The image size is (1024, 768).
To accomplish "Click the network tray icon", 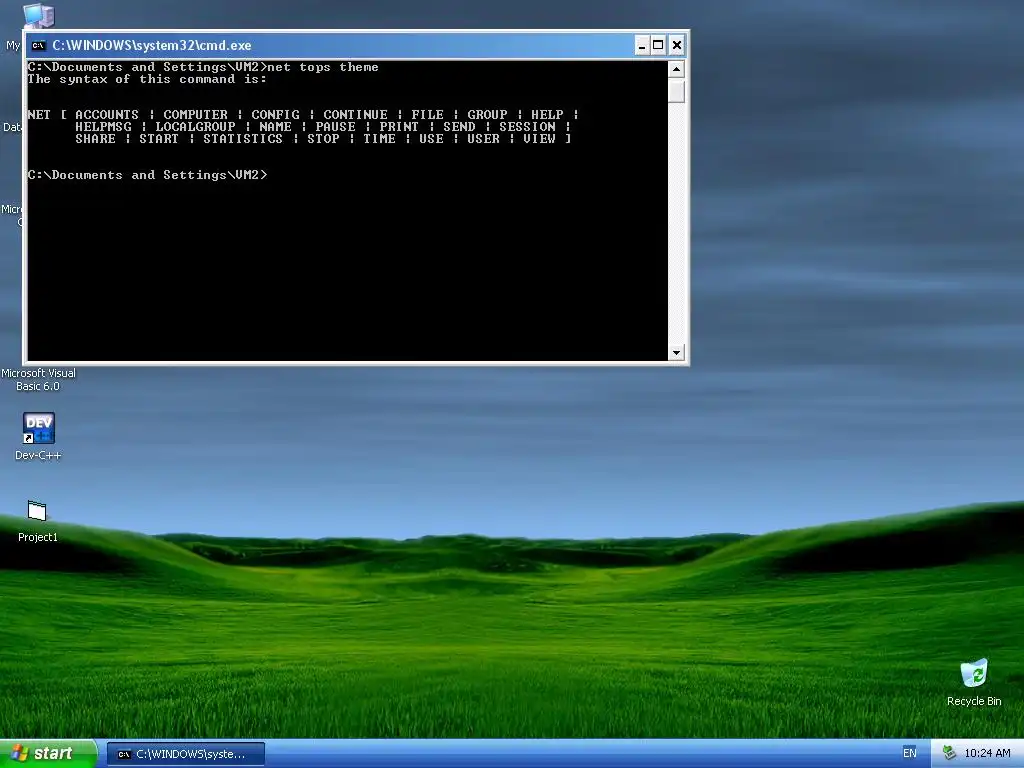I will coord(949,754).
